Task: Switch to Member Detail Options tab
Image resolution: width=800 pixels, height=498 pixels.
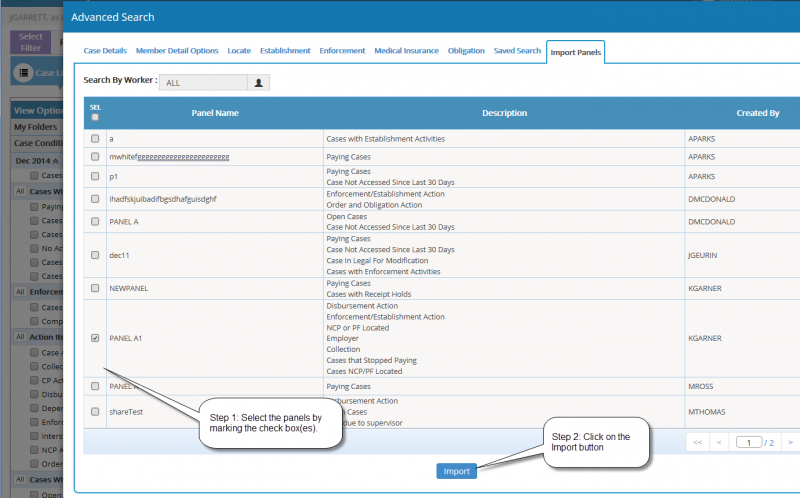Action: [177, 51]
